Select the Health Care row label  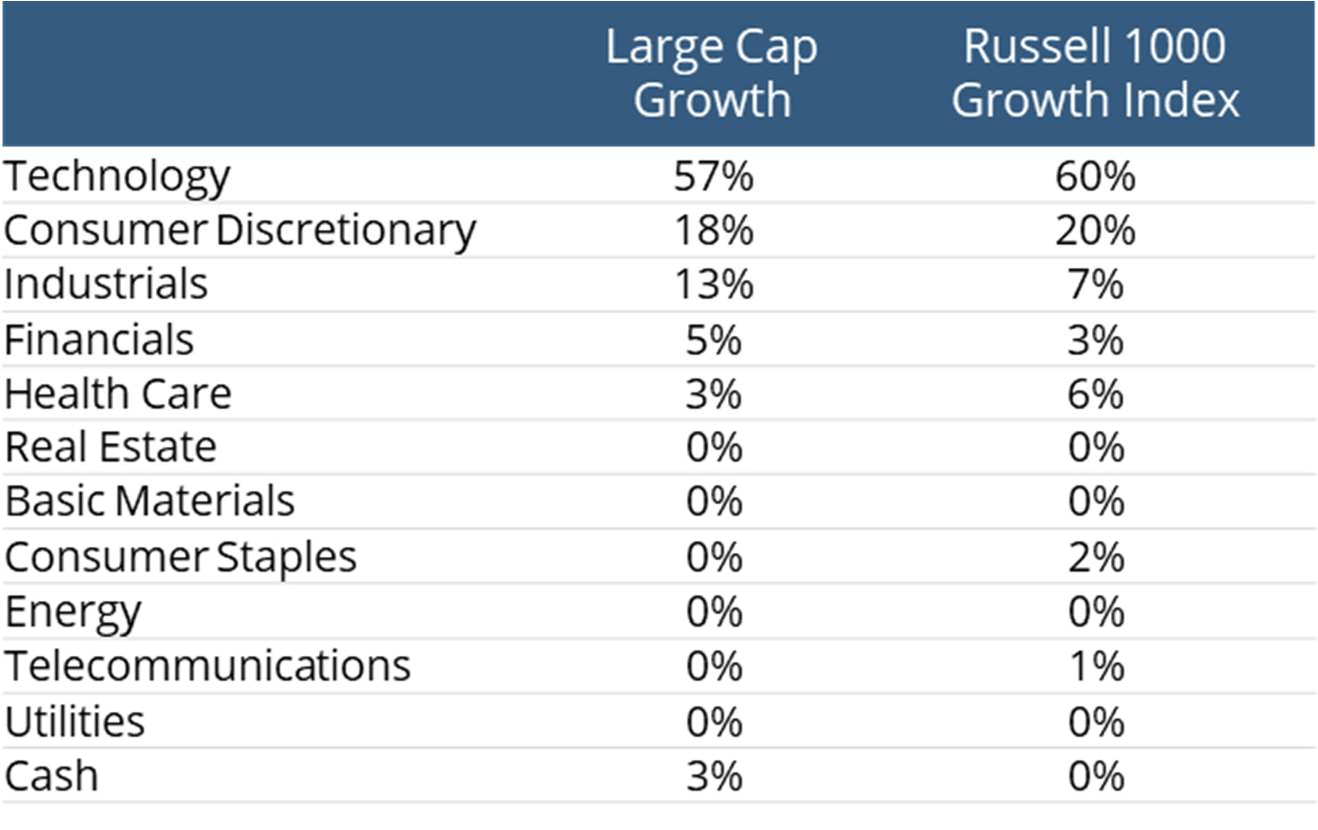coord(118,394)
